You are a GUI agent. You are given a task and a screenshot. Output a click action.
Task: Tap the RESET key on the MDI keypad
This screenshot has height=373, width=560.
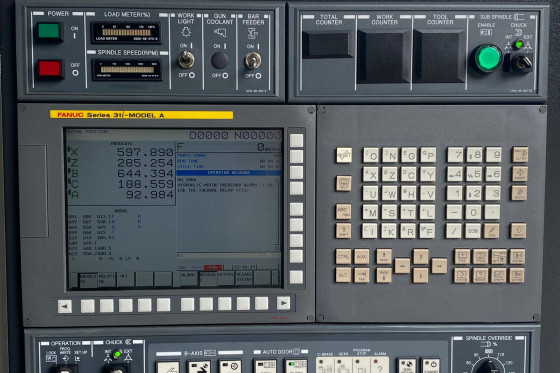coord(344,155)
